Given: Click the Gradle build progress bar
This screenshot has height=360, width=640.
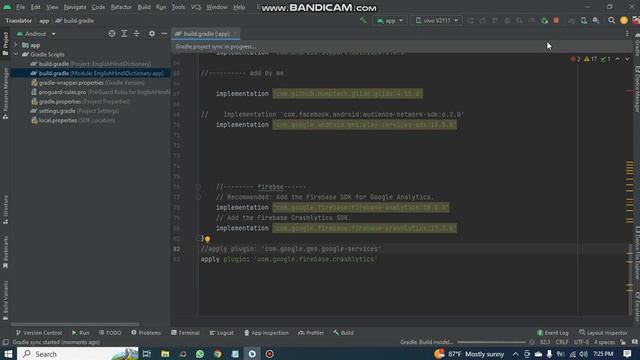Looking at the screenshot, I should (x=491, y=342).
